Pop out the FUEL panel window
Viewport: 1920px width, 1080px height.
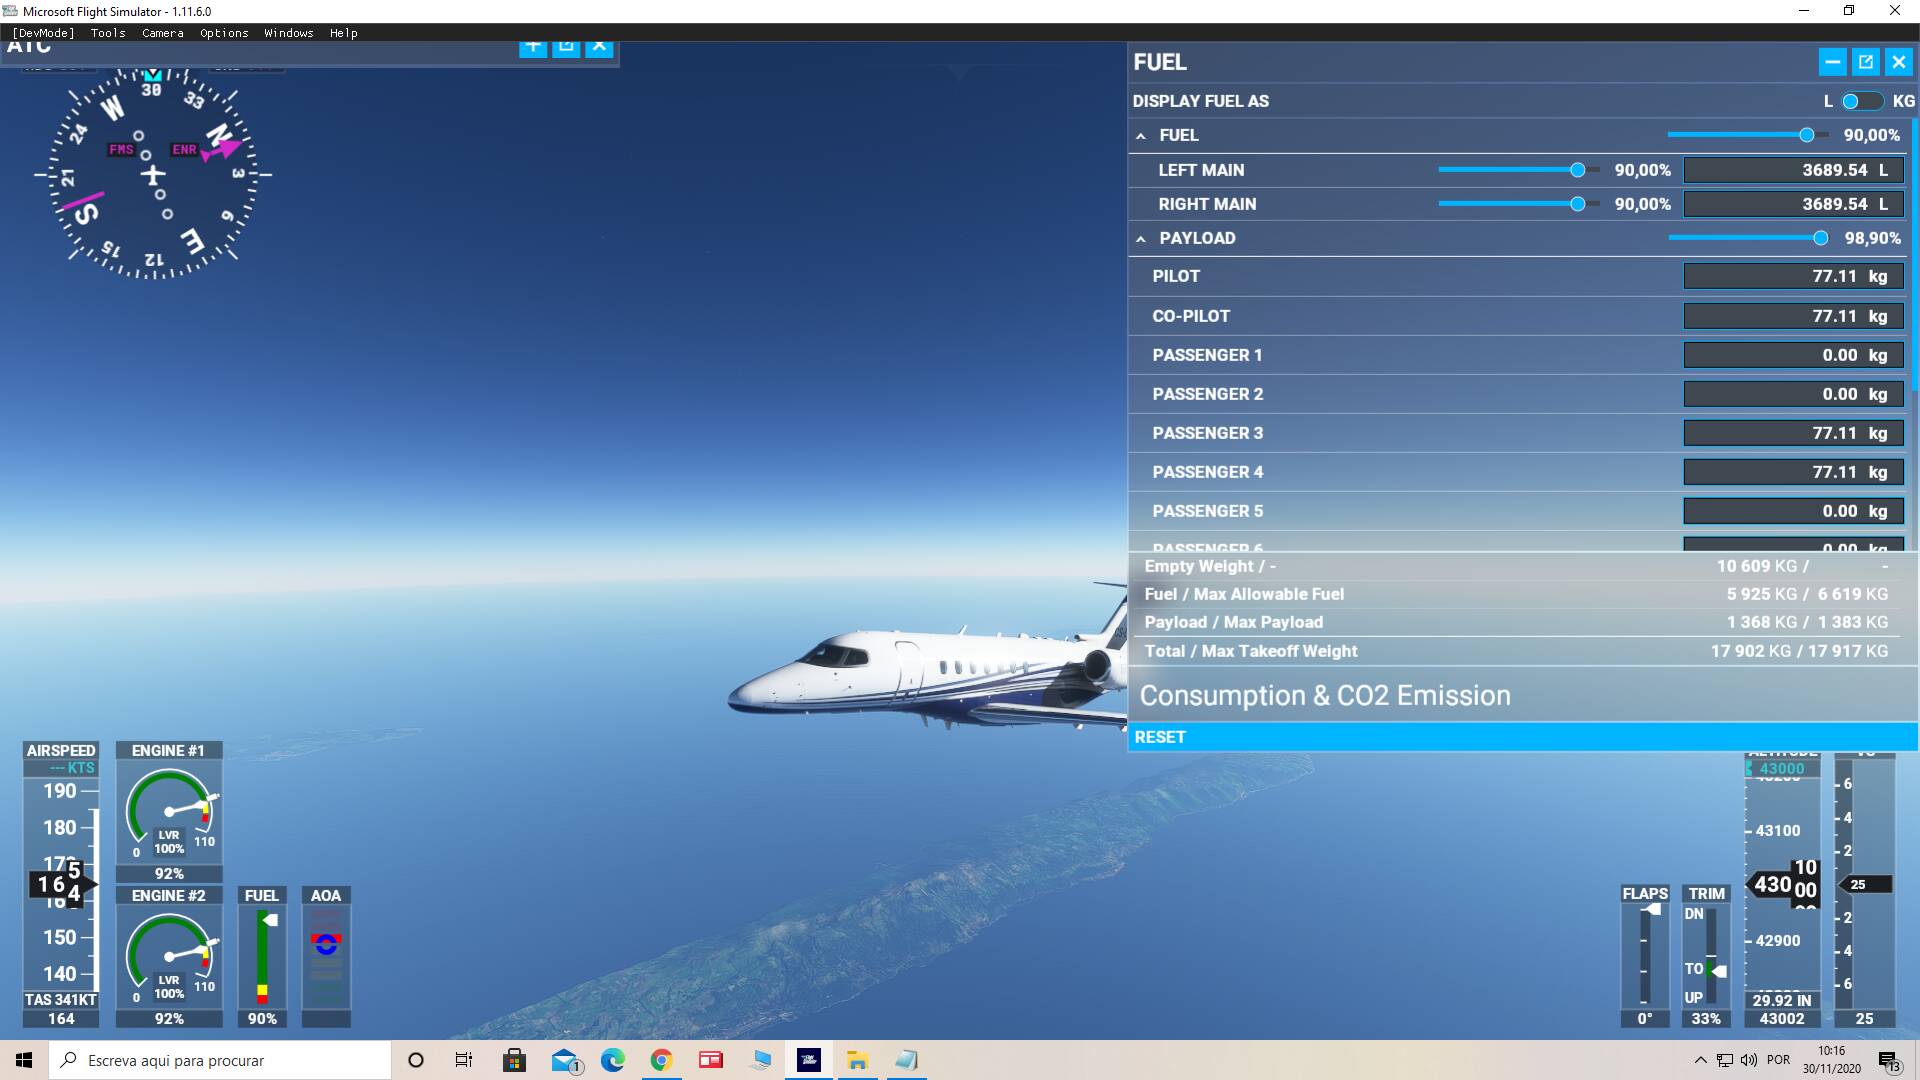tap(1866, 62)
